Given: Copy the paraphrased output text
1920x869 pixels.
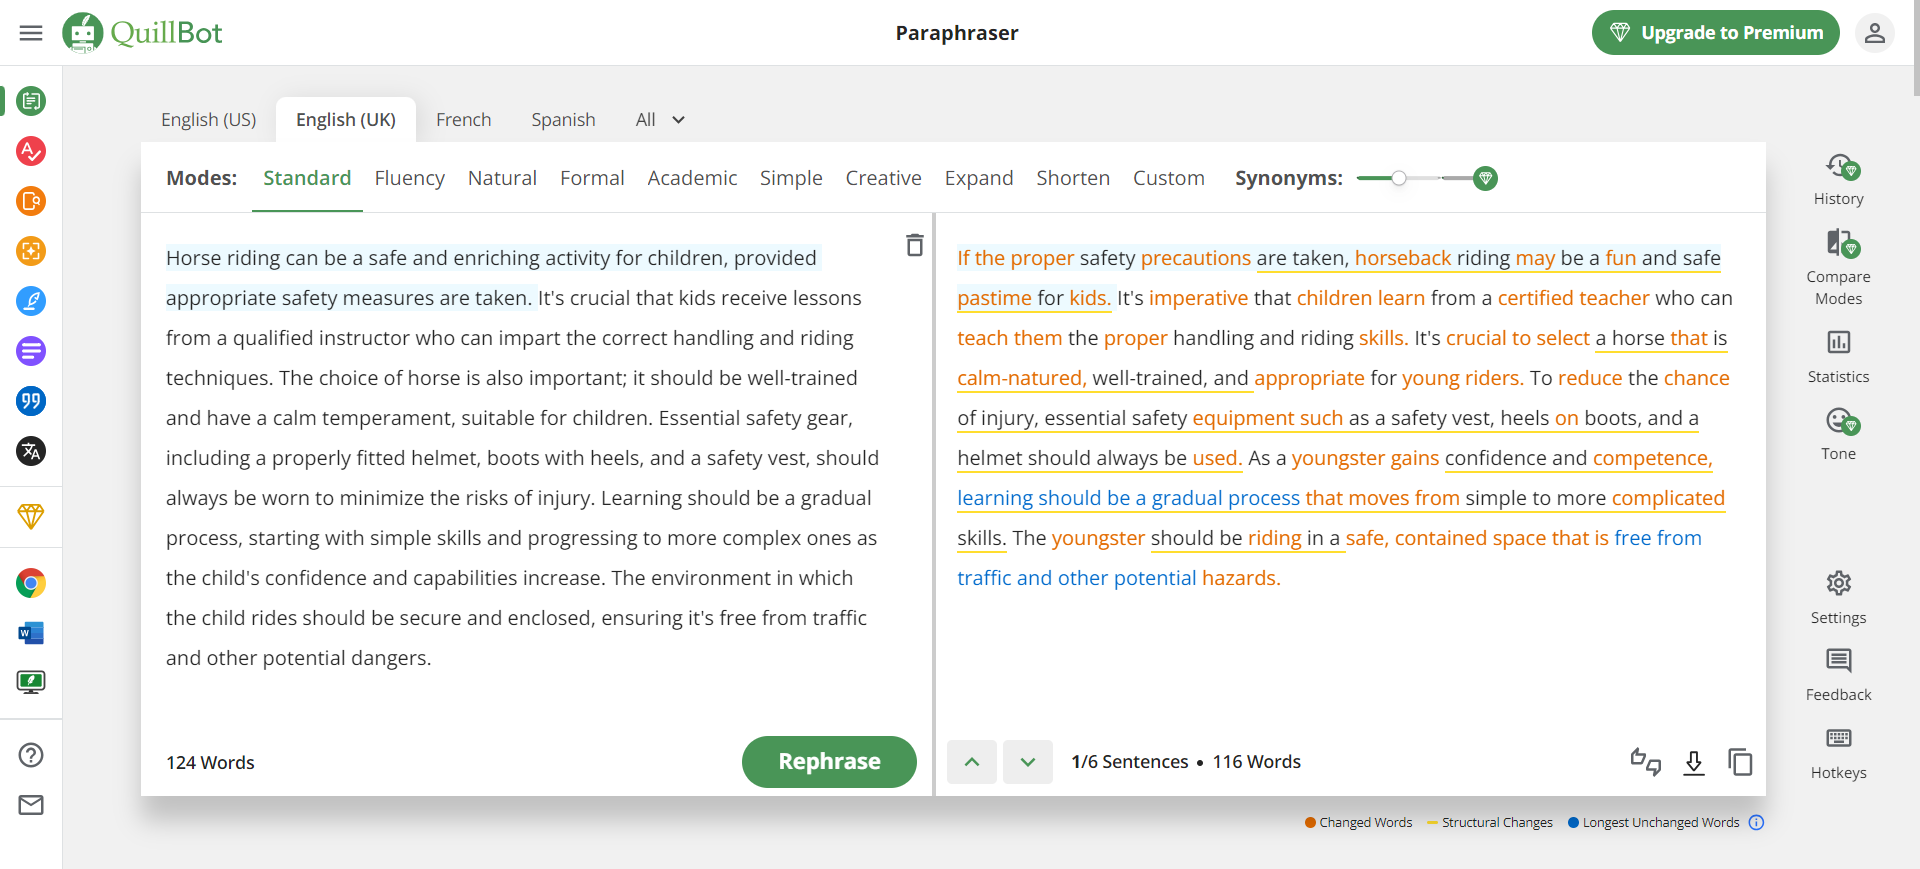Looking at the screenshot, I should (1740, 762).
